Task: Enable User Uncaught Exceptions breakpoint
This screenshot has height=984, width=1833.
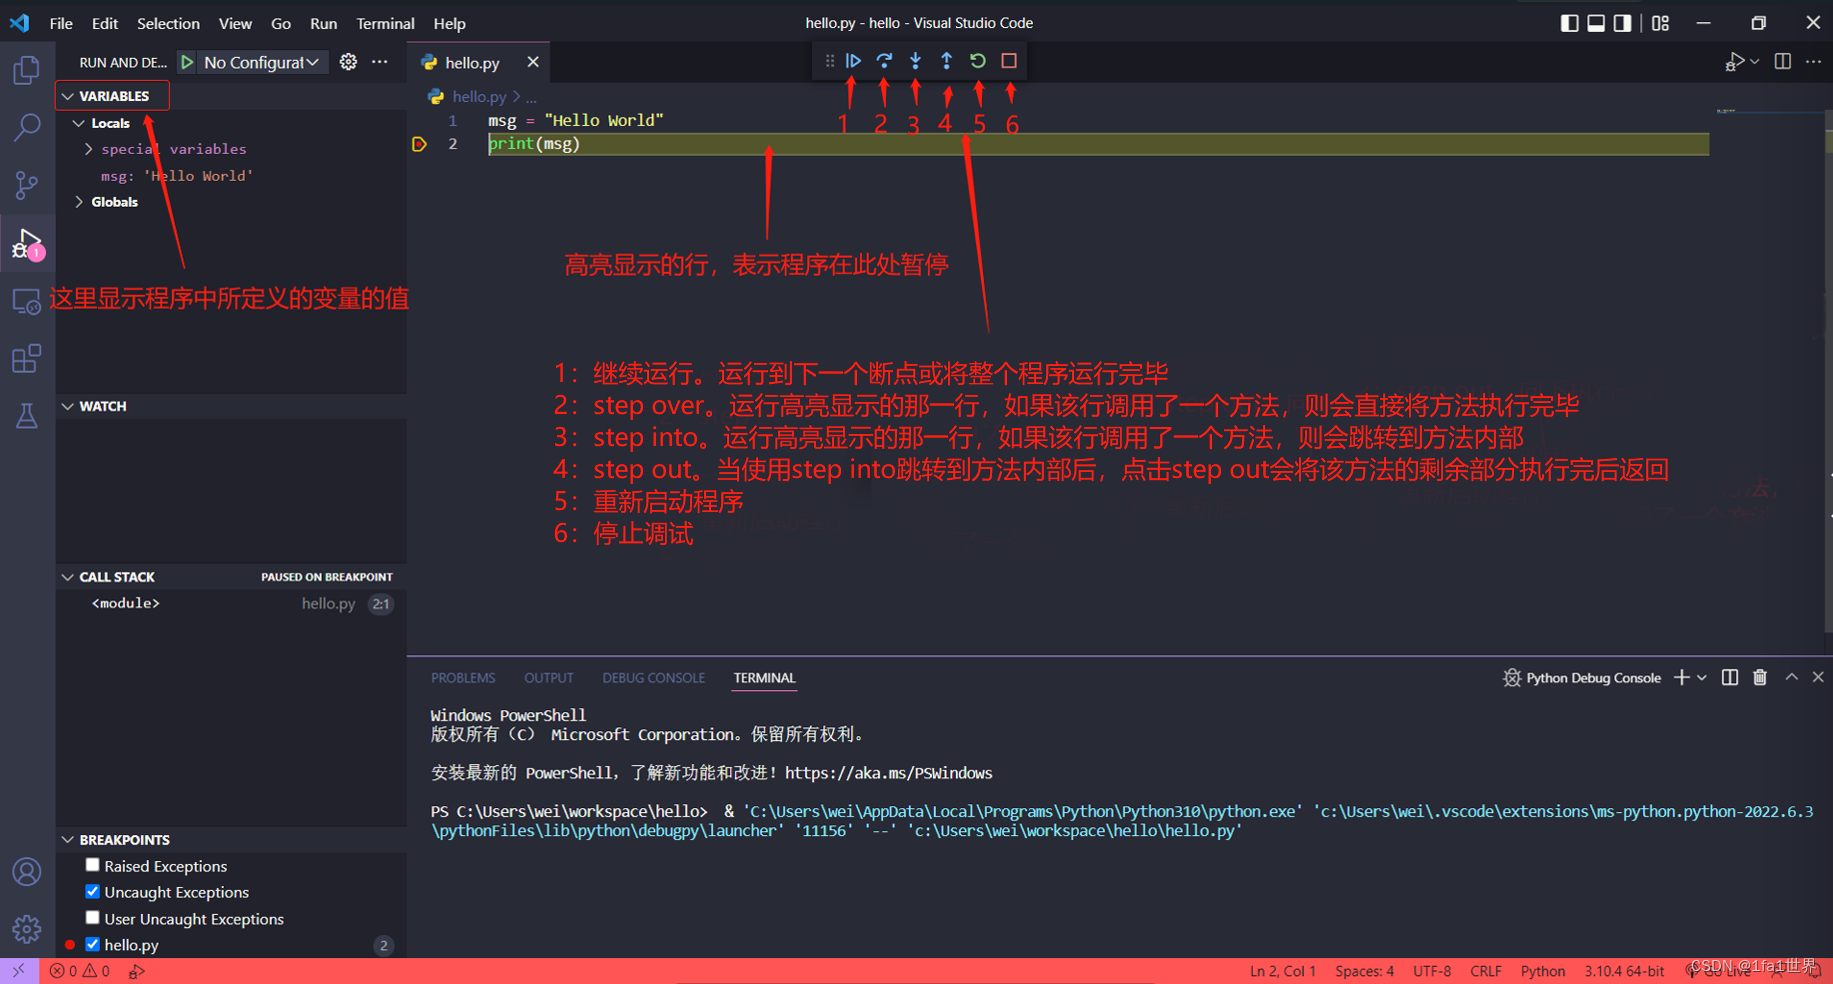Action: (x=93, y=917)
